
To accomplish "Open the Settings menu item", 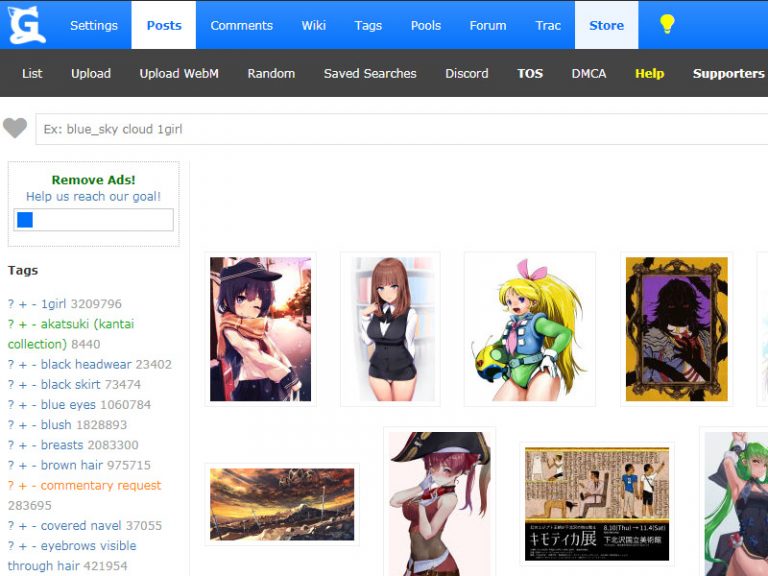I will 94,25.
